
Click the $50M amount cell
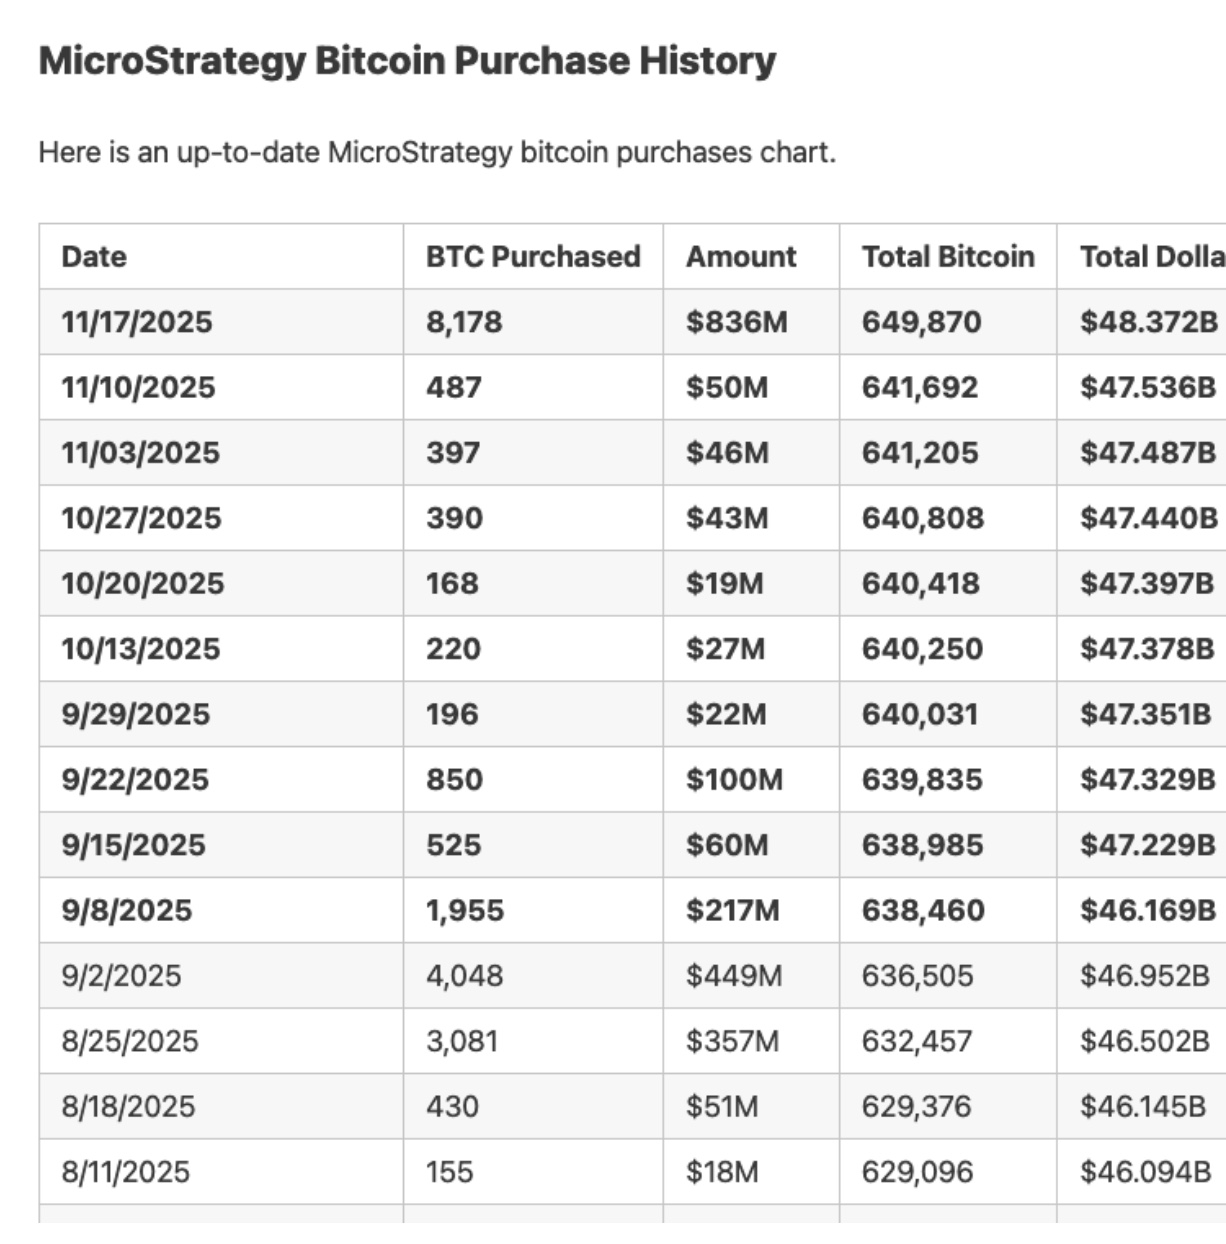tap(727, 387)
